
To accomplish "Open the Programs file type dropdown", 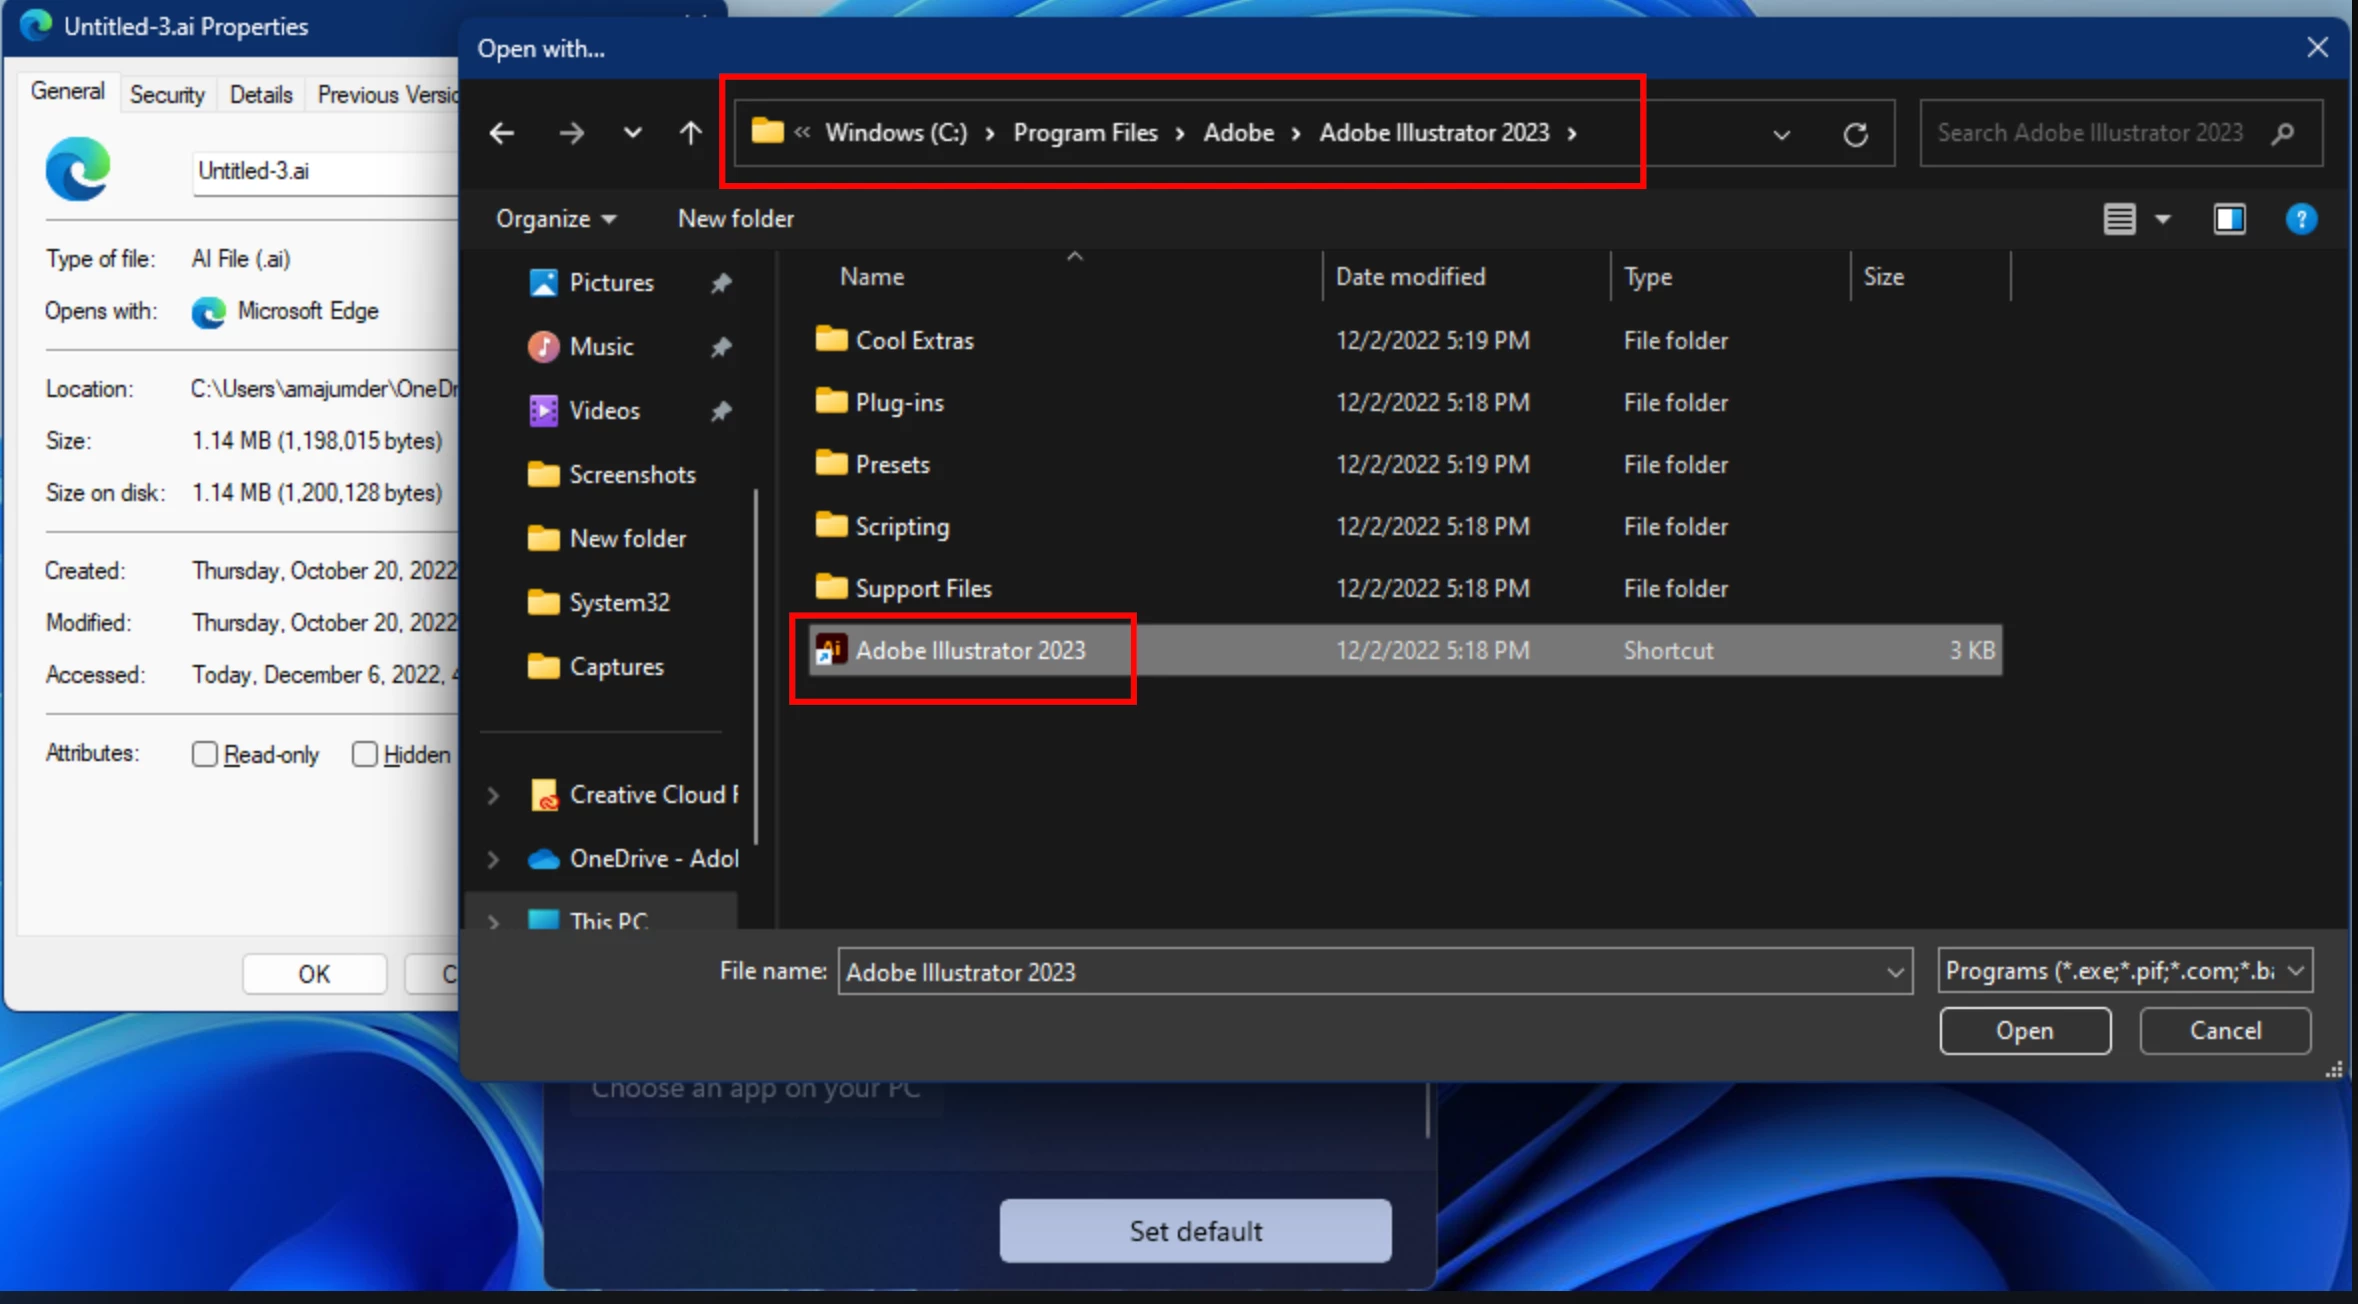I will 2124,971.
